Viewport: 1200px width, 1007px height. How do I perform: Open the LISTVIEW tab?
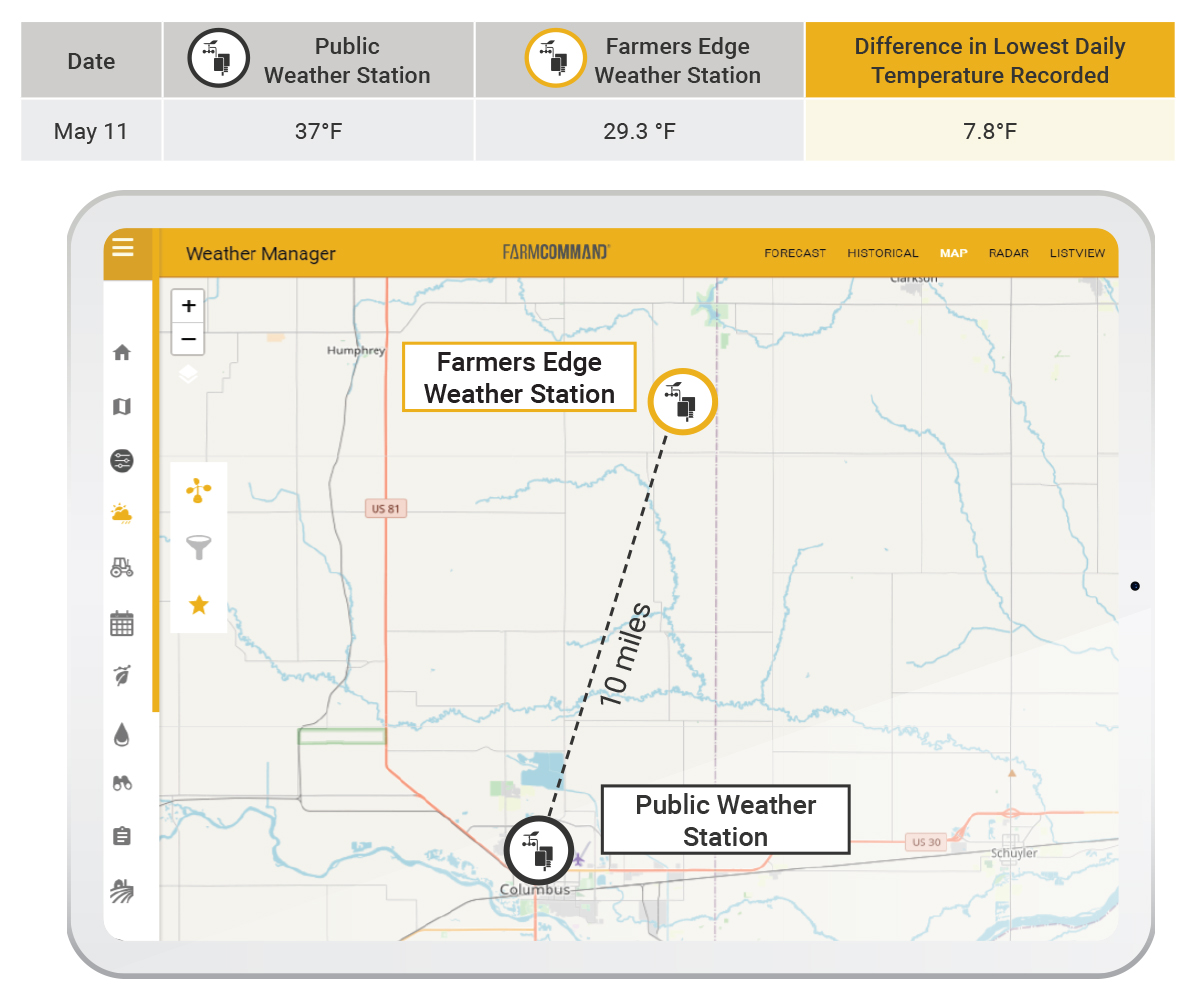[1077, 253]
